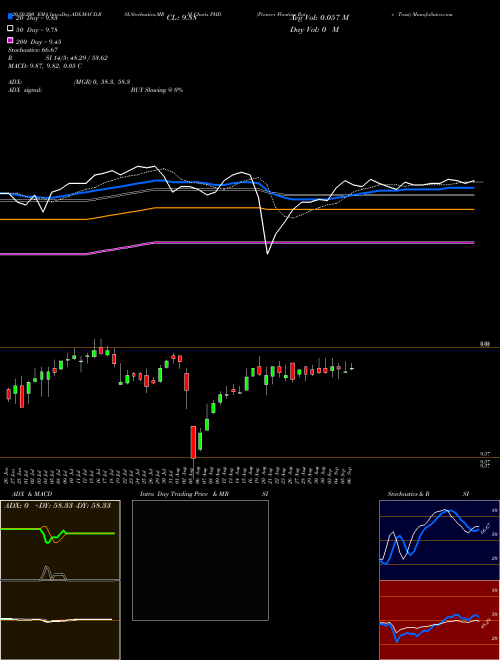Click the 'Stochastics & R' panel title

pyautogui.click(x=408, y=494)
